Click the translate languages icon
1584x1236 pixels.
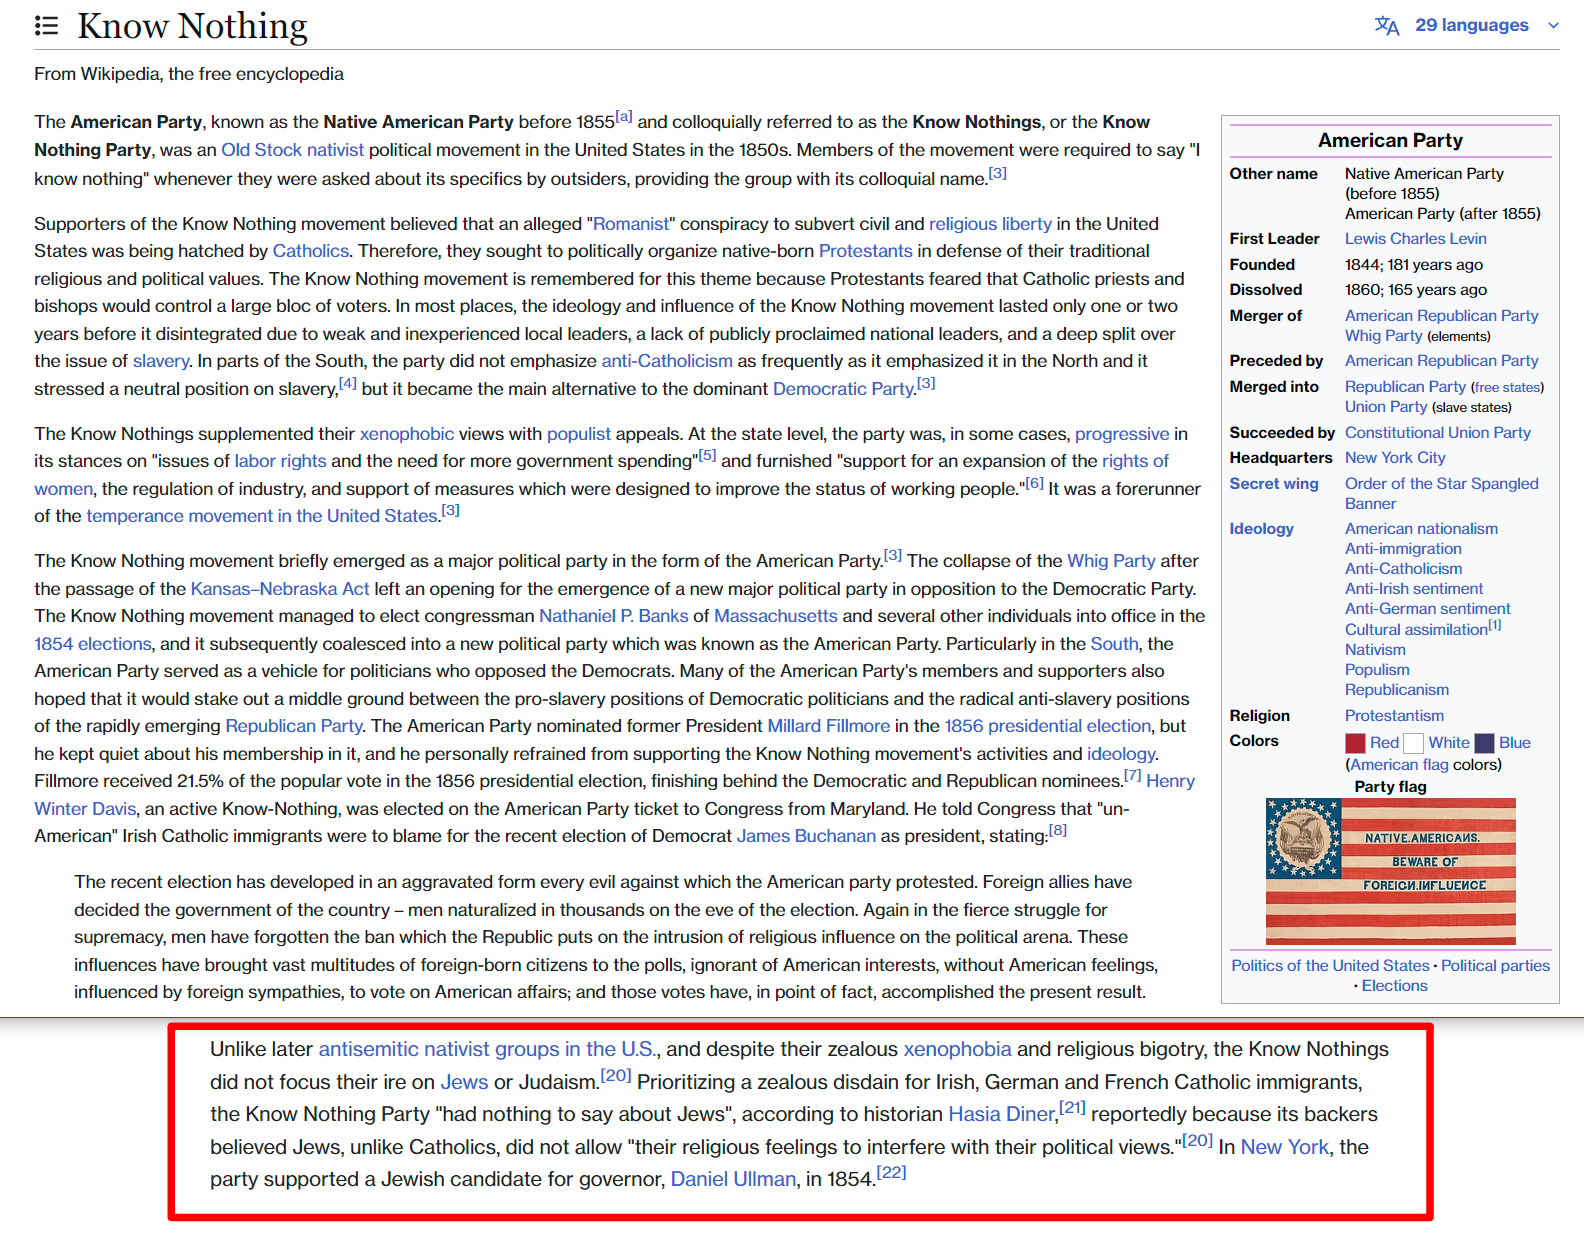[1387, 25]
